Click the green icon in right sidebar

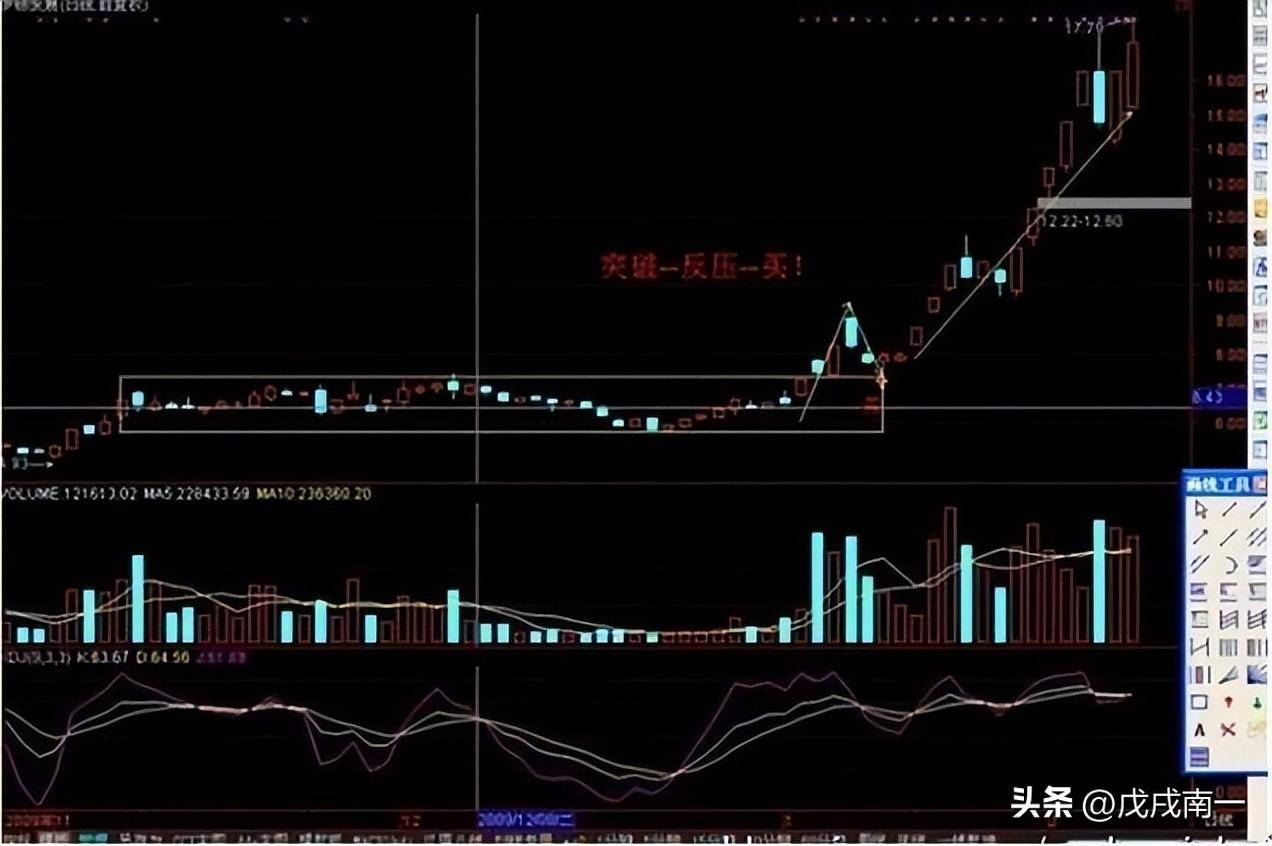(1260, 419)
